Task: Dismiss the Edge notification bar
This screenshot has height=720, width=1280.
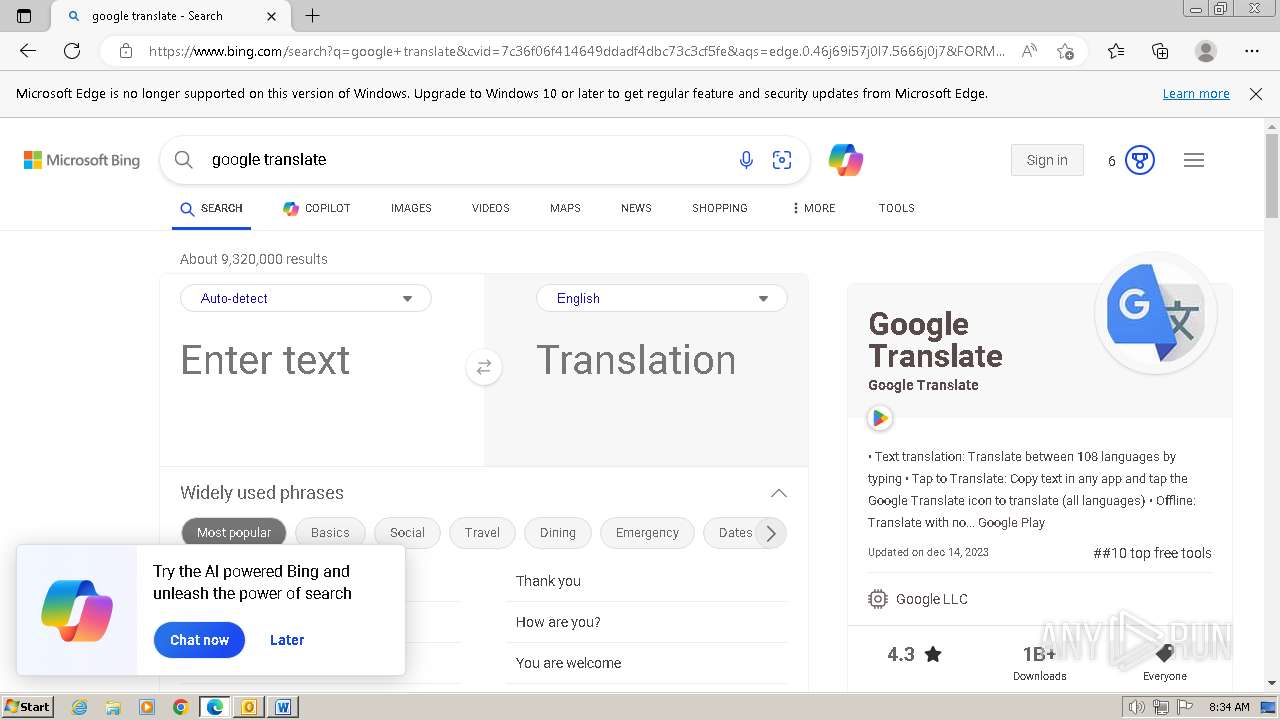Action: 1256,94
